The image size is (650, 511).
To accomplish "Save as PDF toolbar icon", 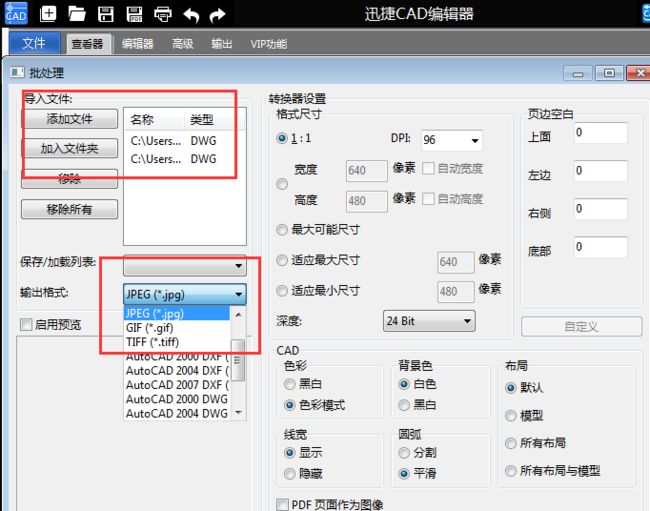I will pyautogui.click(x=134, y=14).
